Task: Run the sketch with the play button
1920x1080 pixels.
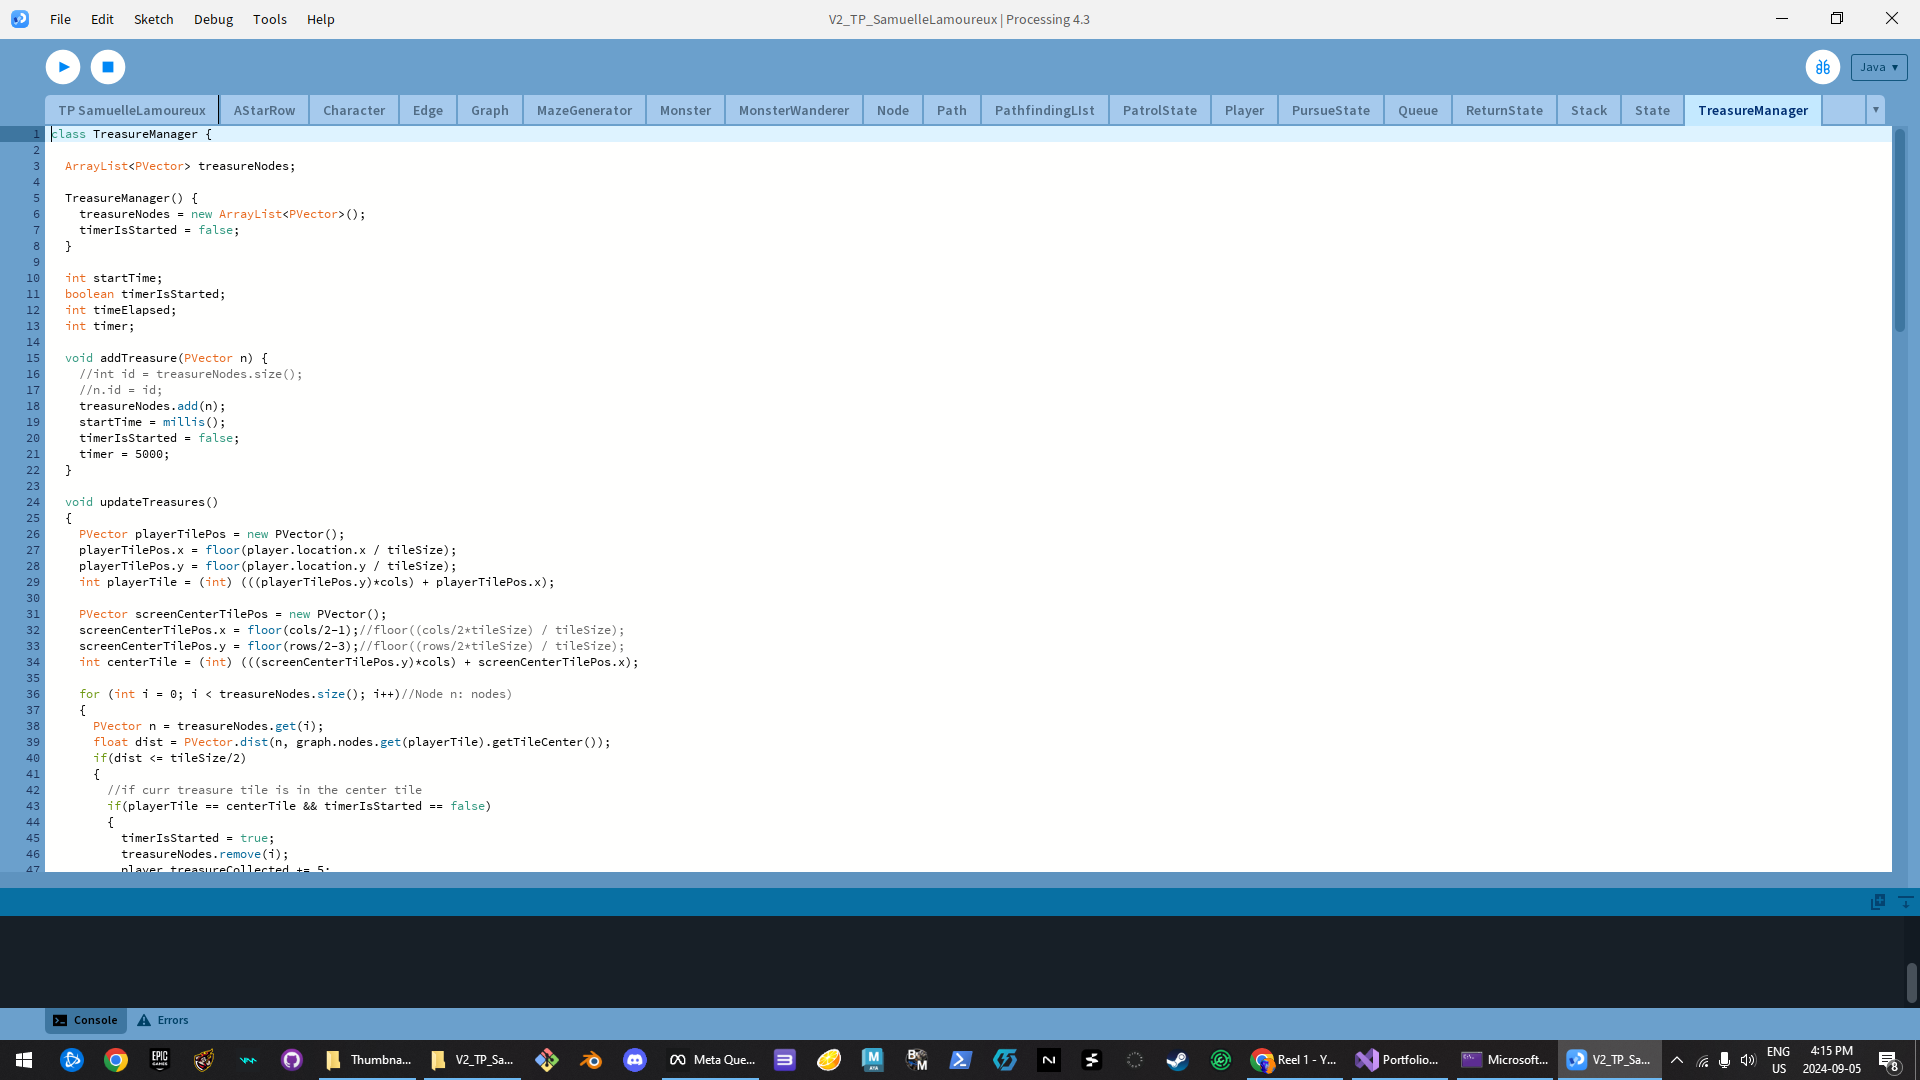Action: coord(63,67)
